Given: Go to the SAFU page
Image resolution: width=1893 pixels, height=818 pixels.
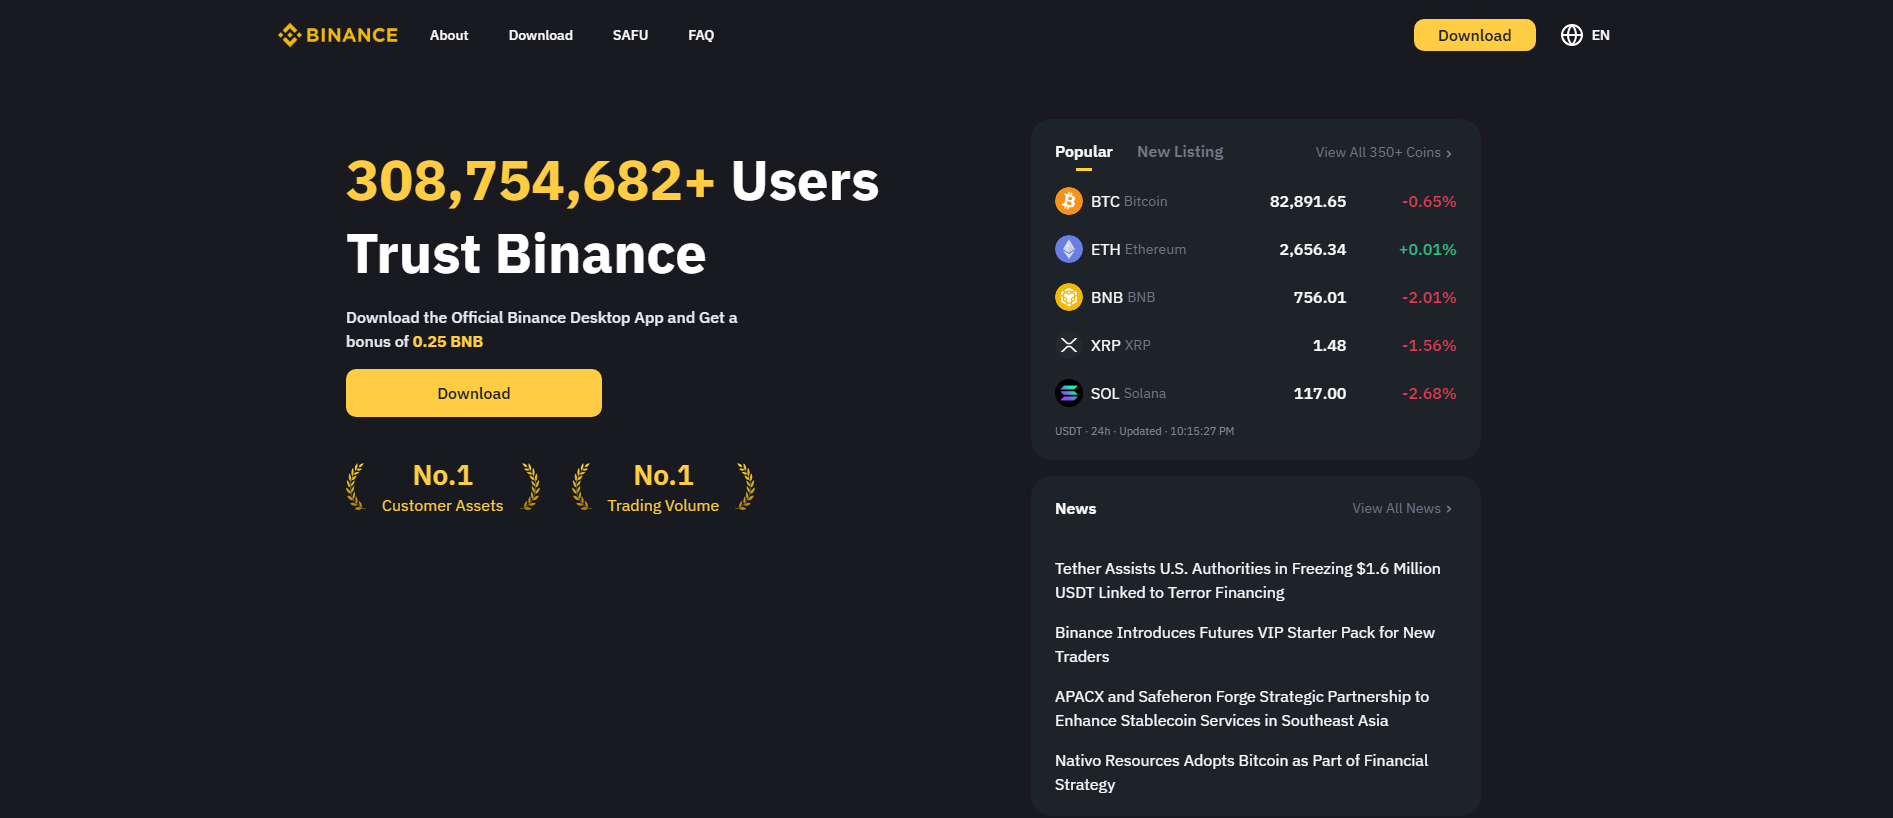Looking at the screenshot, I should tap(630, 35).
